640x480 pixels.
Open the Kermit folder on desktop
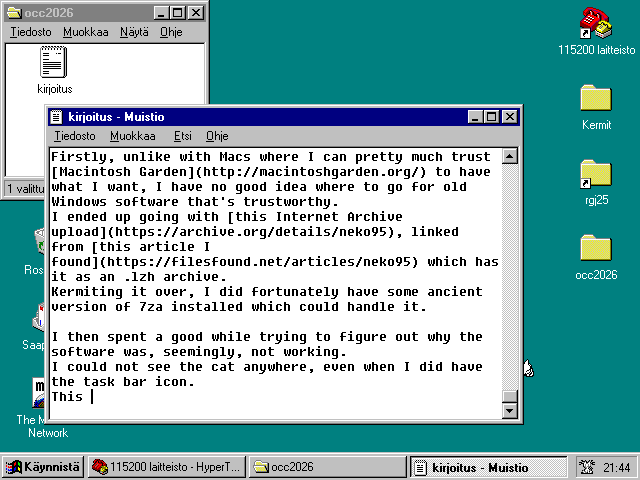[596, 107]
